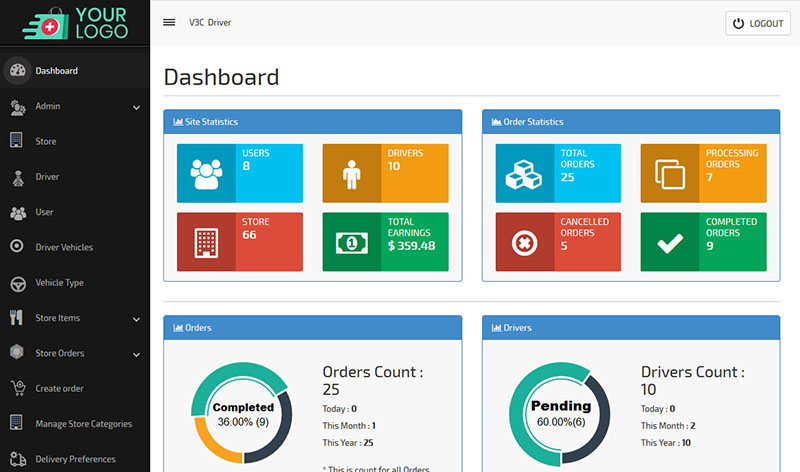
Task: Click the TOTAL EARNINGS $359.48 tile
Action: [x=385, y=242]
